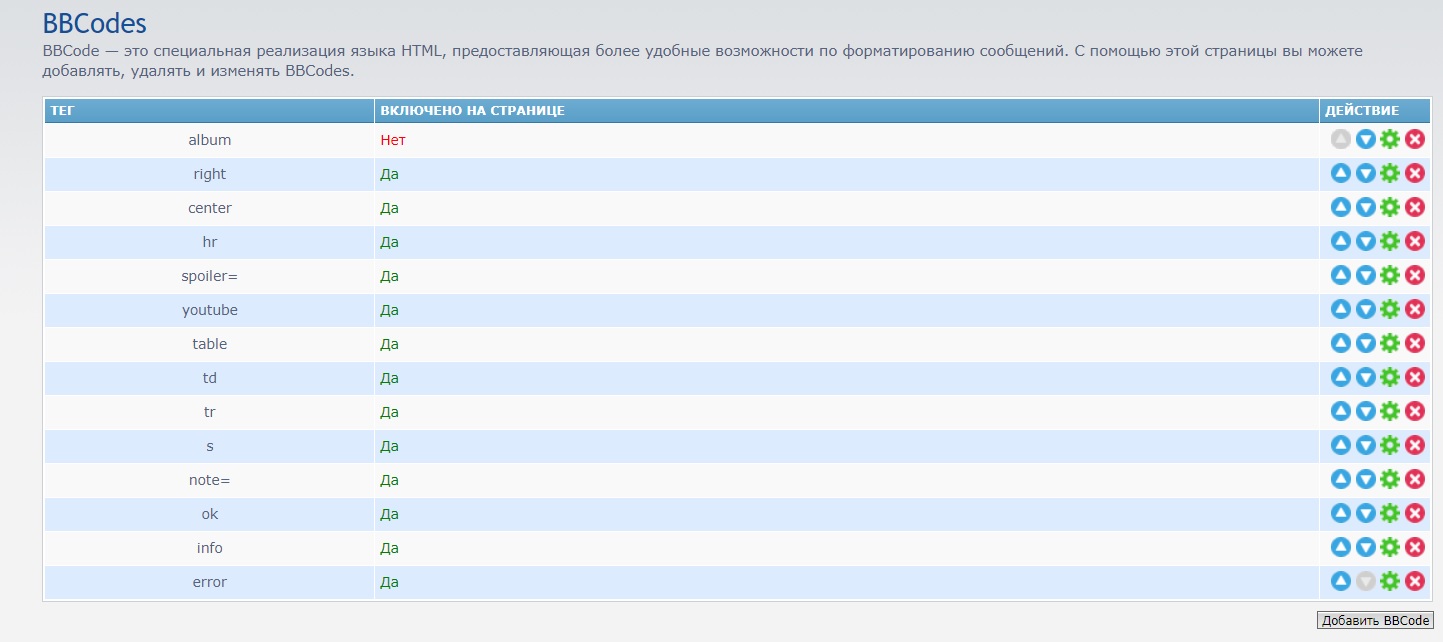Delete the info BBCode
Image resolution: width=1443 pixels, height=642 pixels.
pos(1414,548)
